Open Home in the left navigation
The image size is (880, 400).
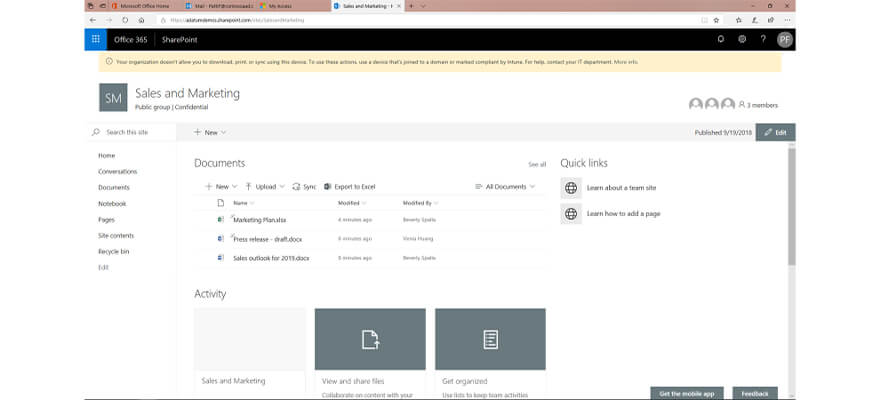point(107,155)
